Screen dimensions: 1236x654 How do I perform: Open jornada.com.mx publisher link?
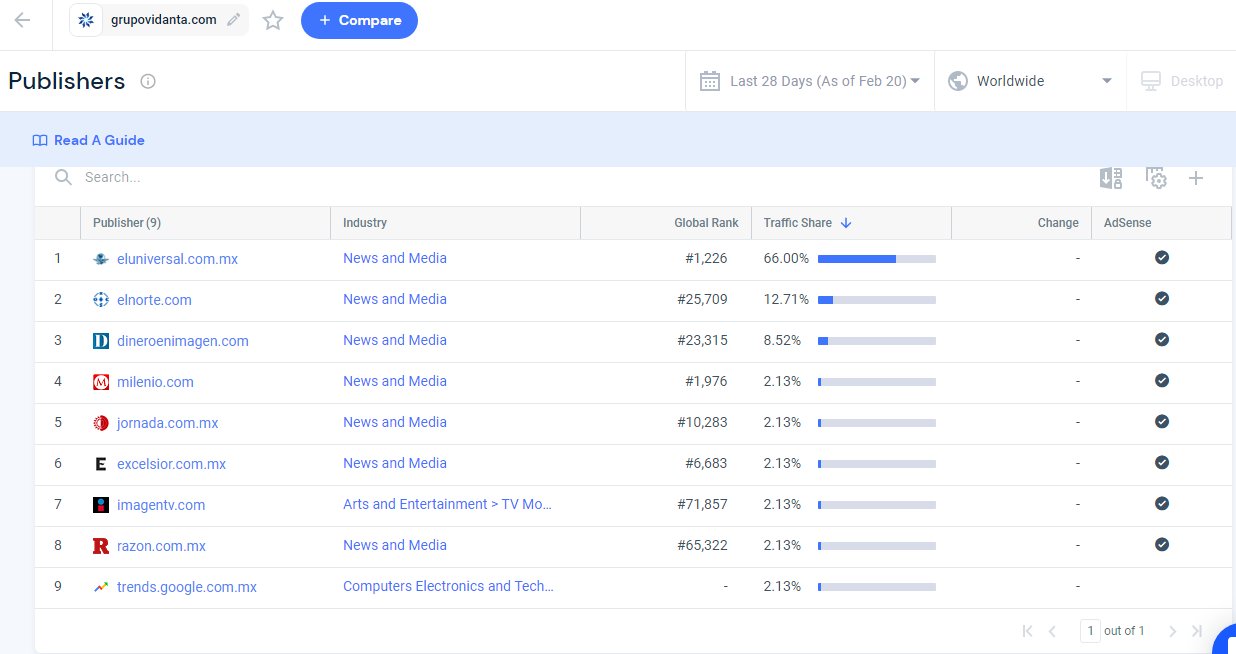click(x=167, y=423)
